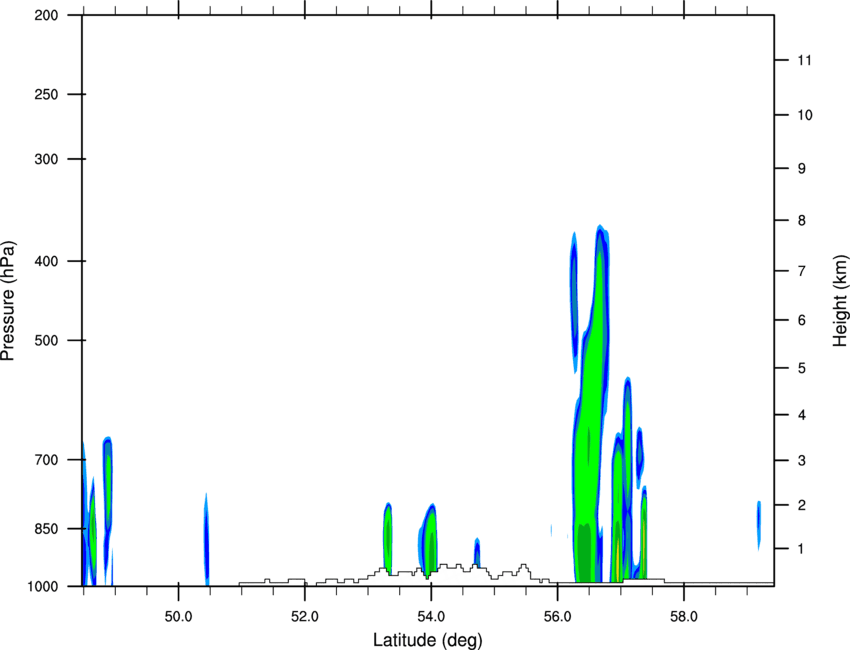Click the 'Height (km)' axis title
The width and height of the screenshot is (850, 650).
pyautogui.click(x=840, y=301)
